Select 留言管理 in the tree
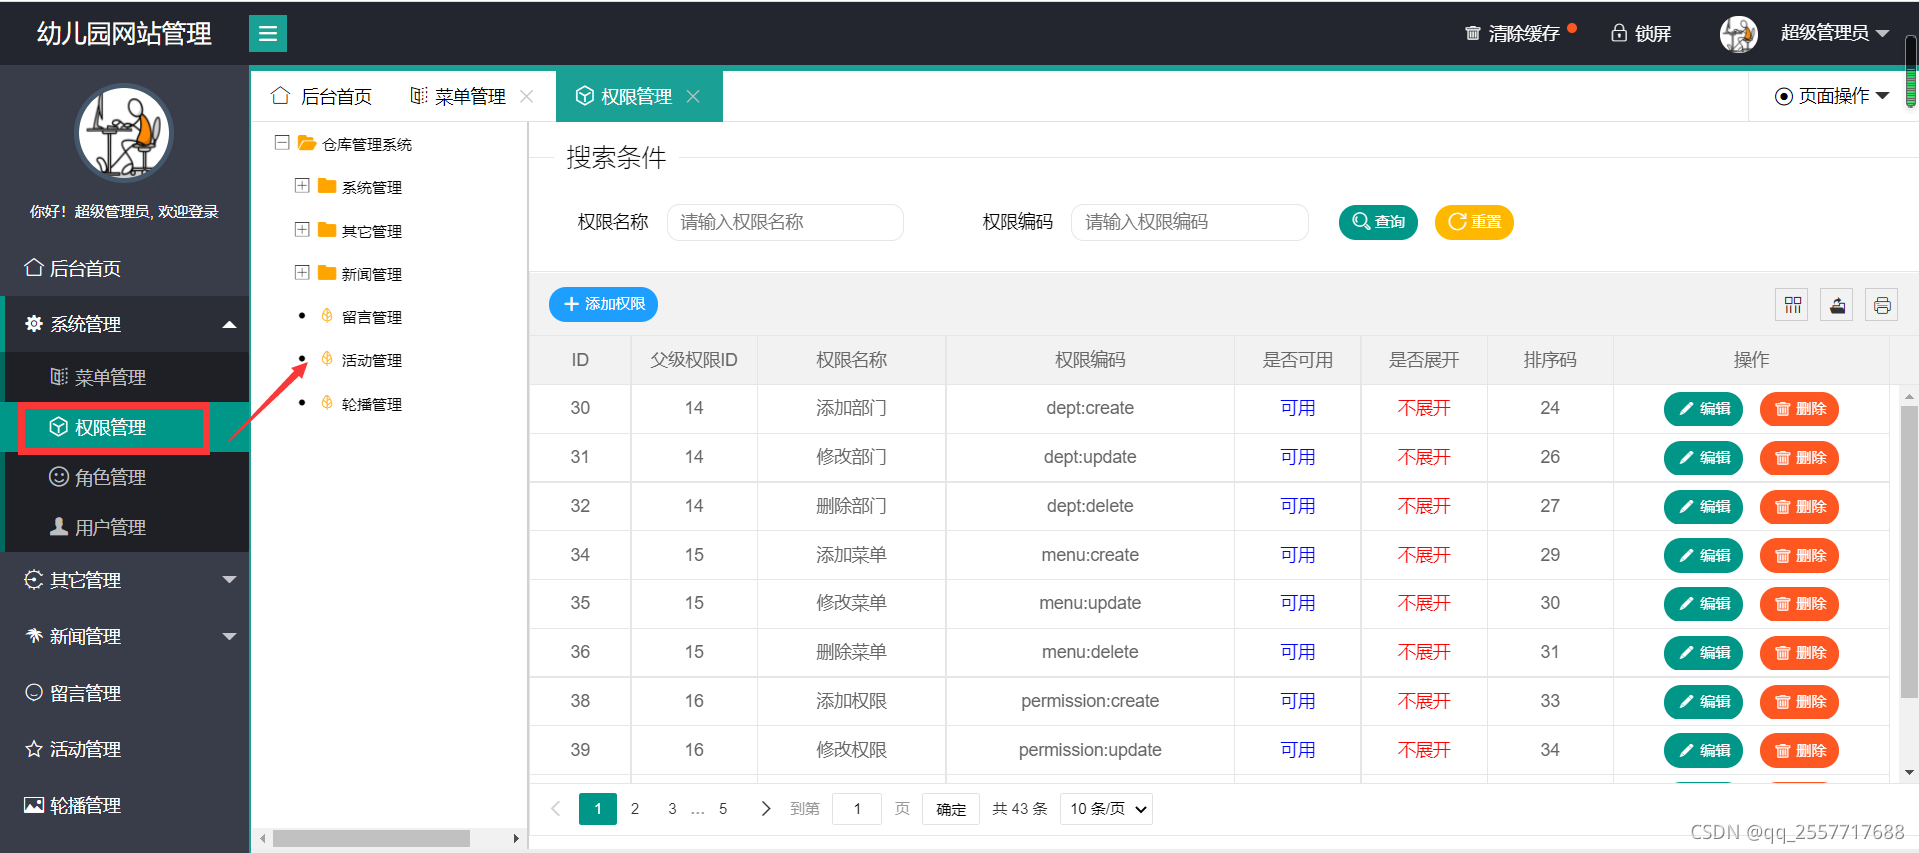 371,317
